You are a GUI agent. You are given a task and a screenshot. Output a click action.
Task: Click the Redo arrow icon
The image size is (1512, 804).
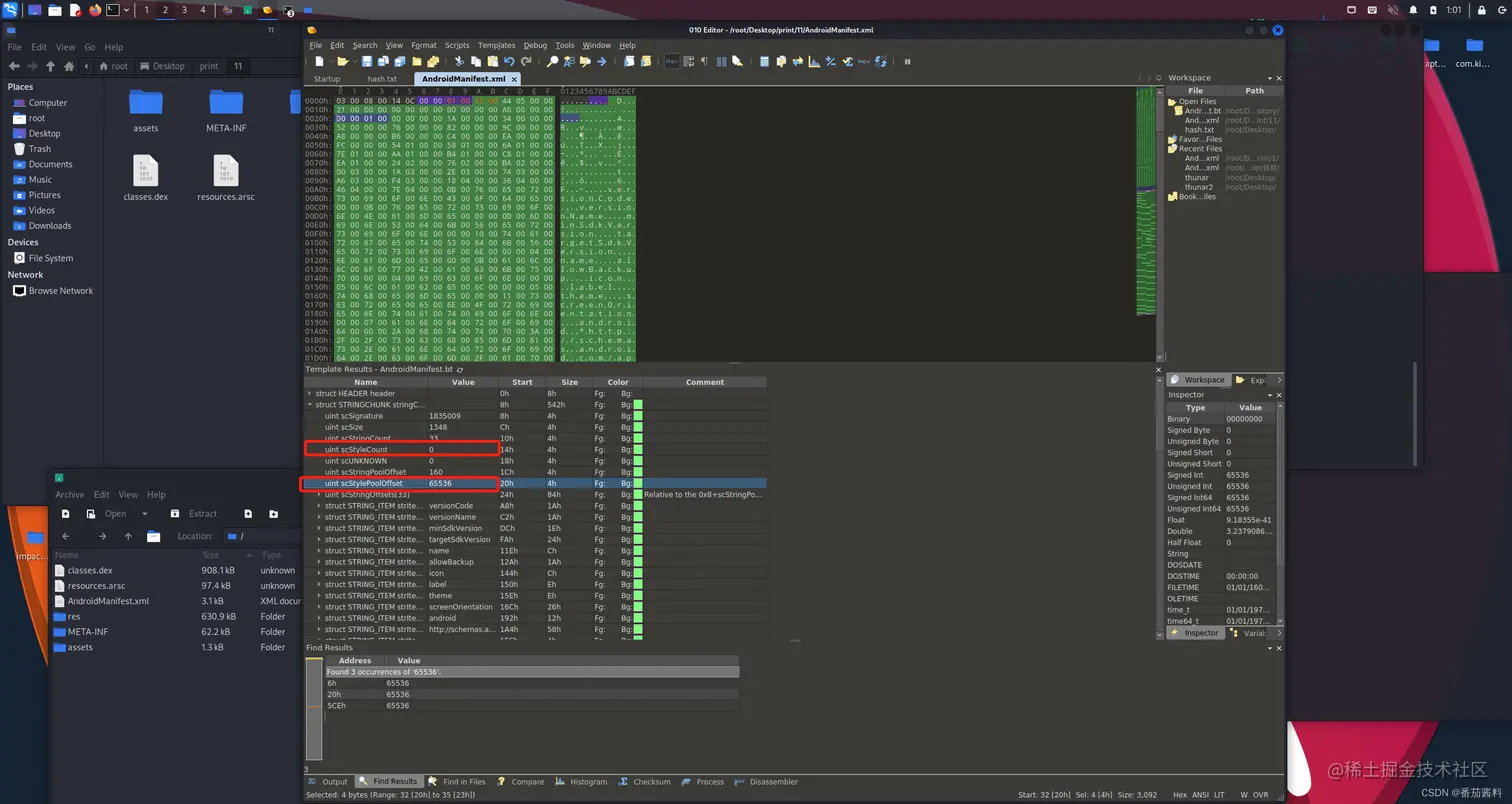coord(526,61)
